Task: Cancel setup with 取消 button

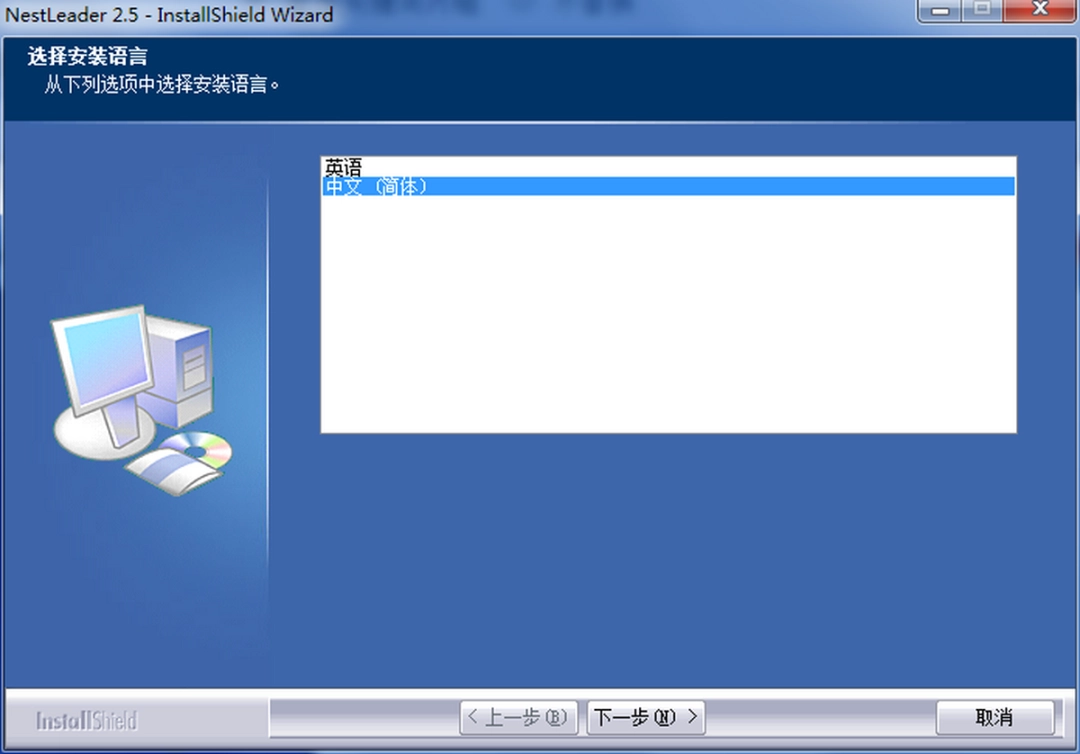Action: (995, 718)
